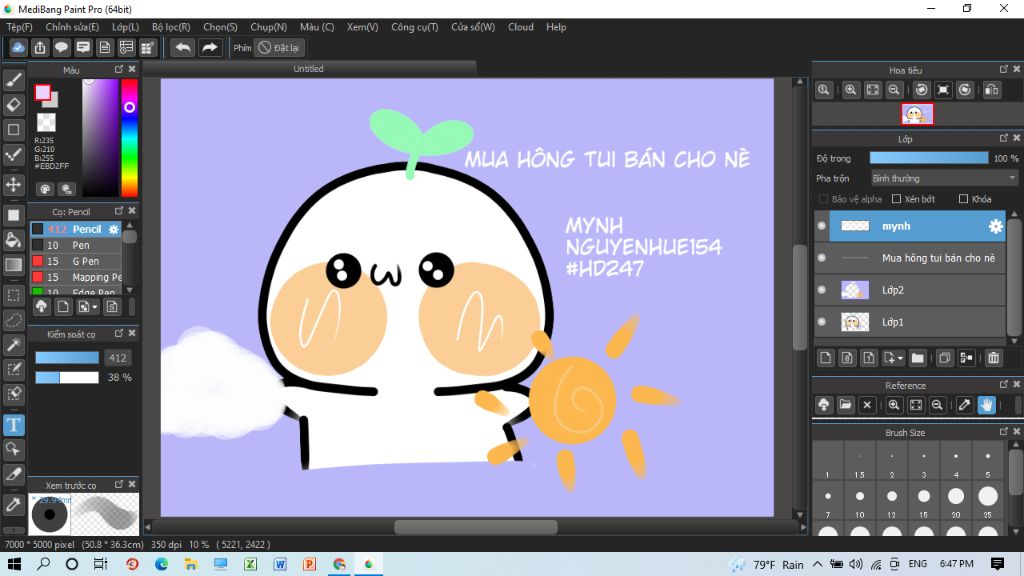1024x576 pixels.
Task: Open the Pha trộn blending mode dropdown
Action: pos(944,178)
